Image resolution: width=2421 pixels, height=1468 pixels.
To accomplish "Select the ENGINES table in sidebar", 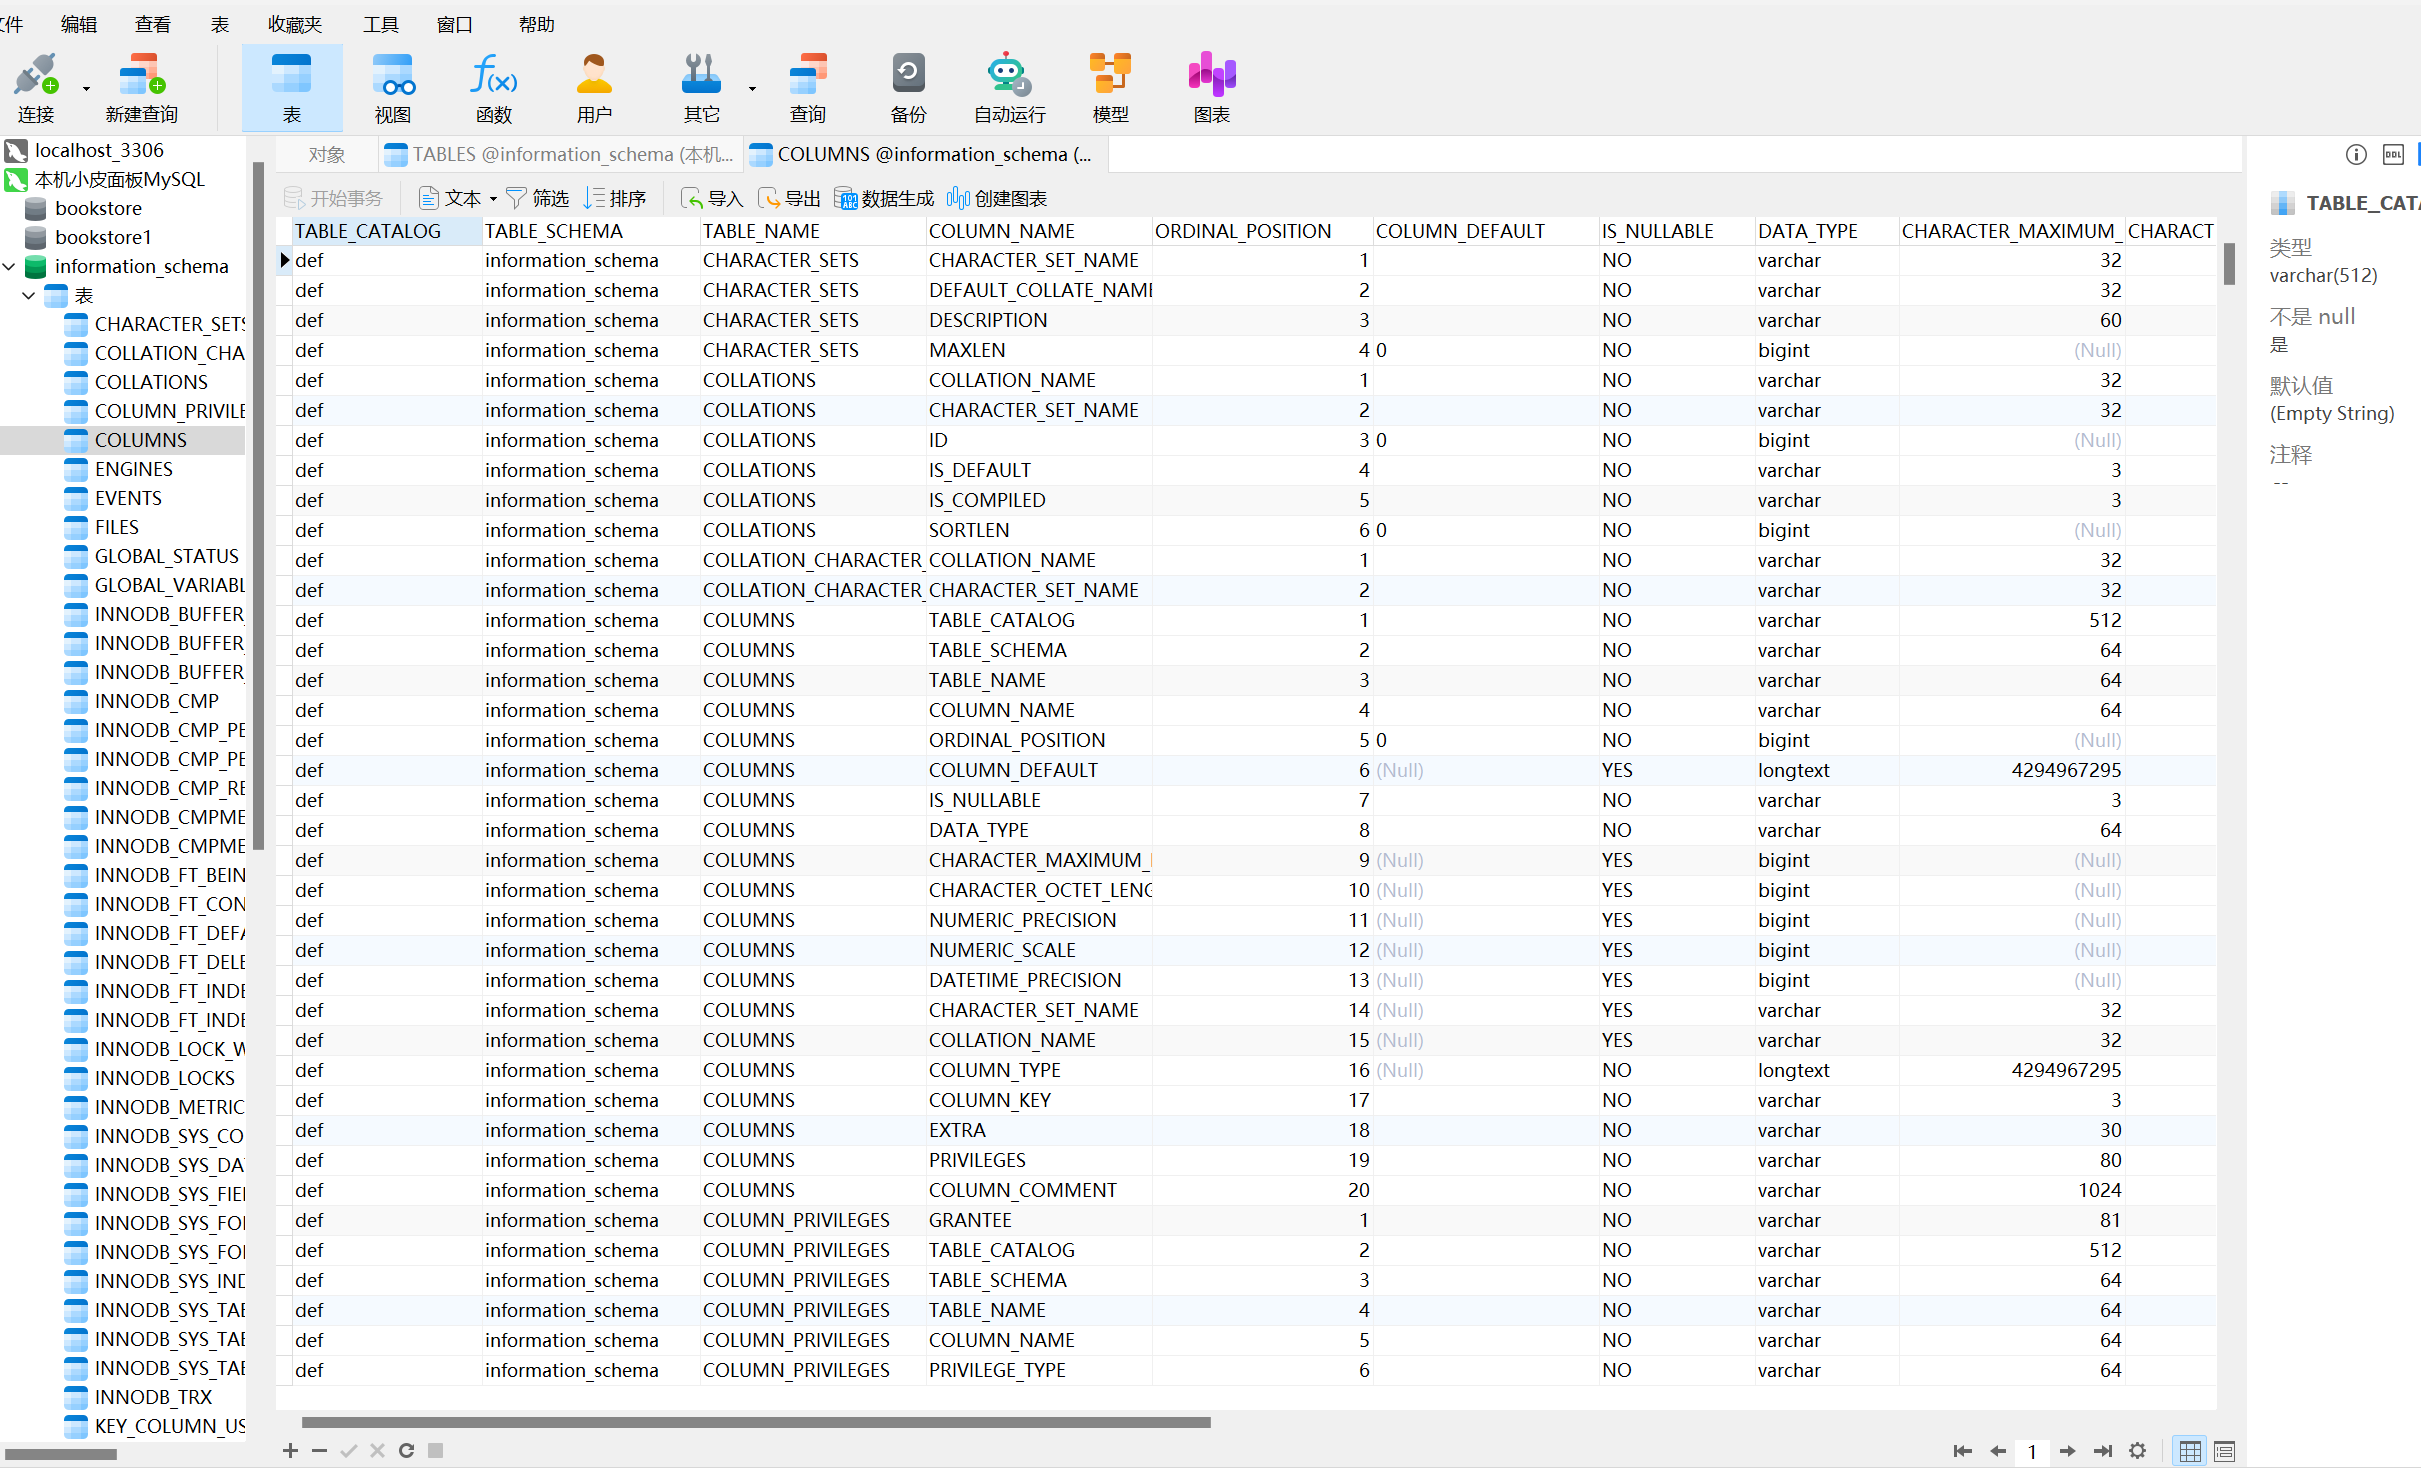I will tap(133, 470).
